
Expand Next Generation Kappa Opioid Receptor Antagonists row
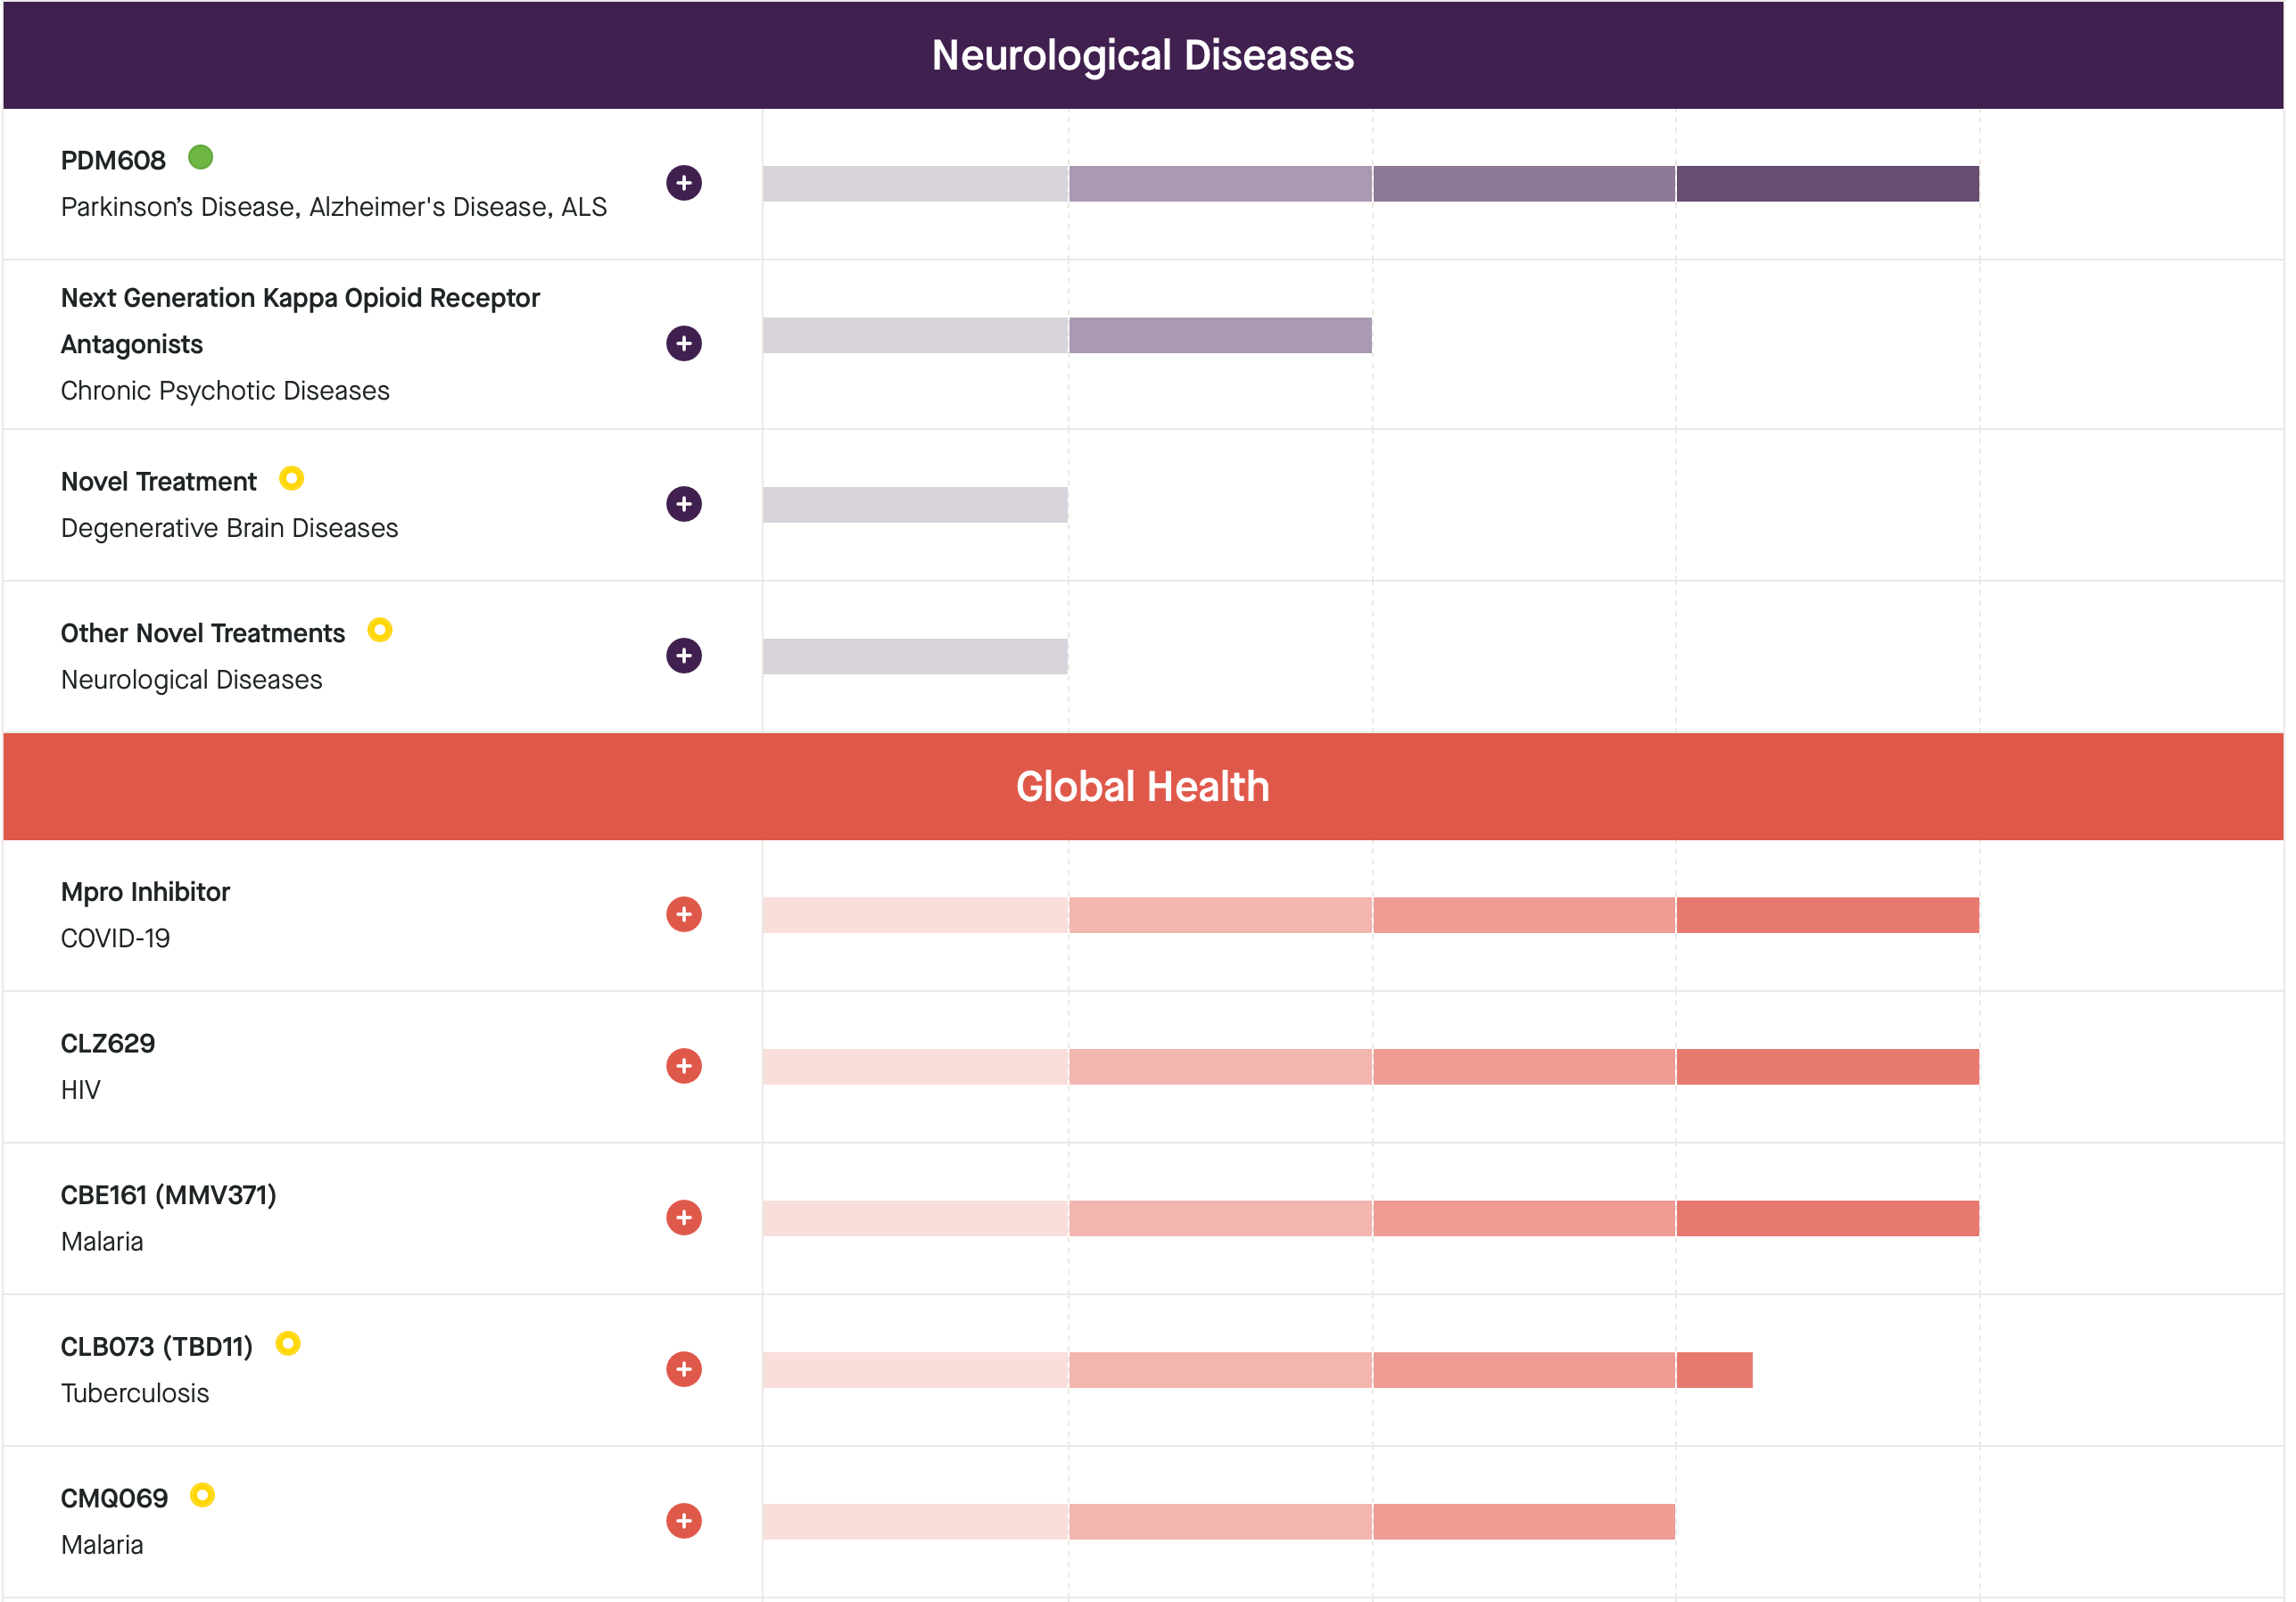[x=684, y=343]
